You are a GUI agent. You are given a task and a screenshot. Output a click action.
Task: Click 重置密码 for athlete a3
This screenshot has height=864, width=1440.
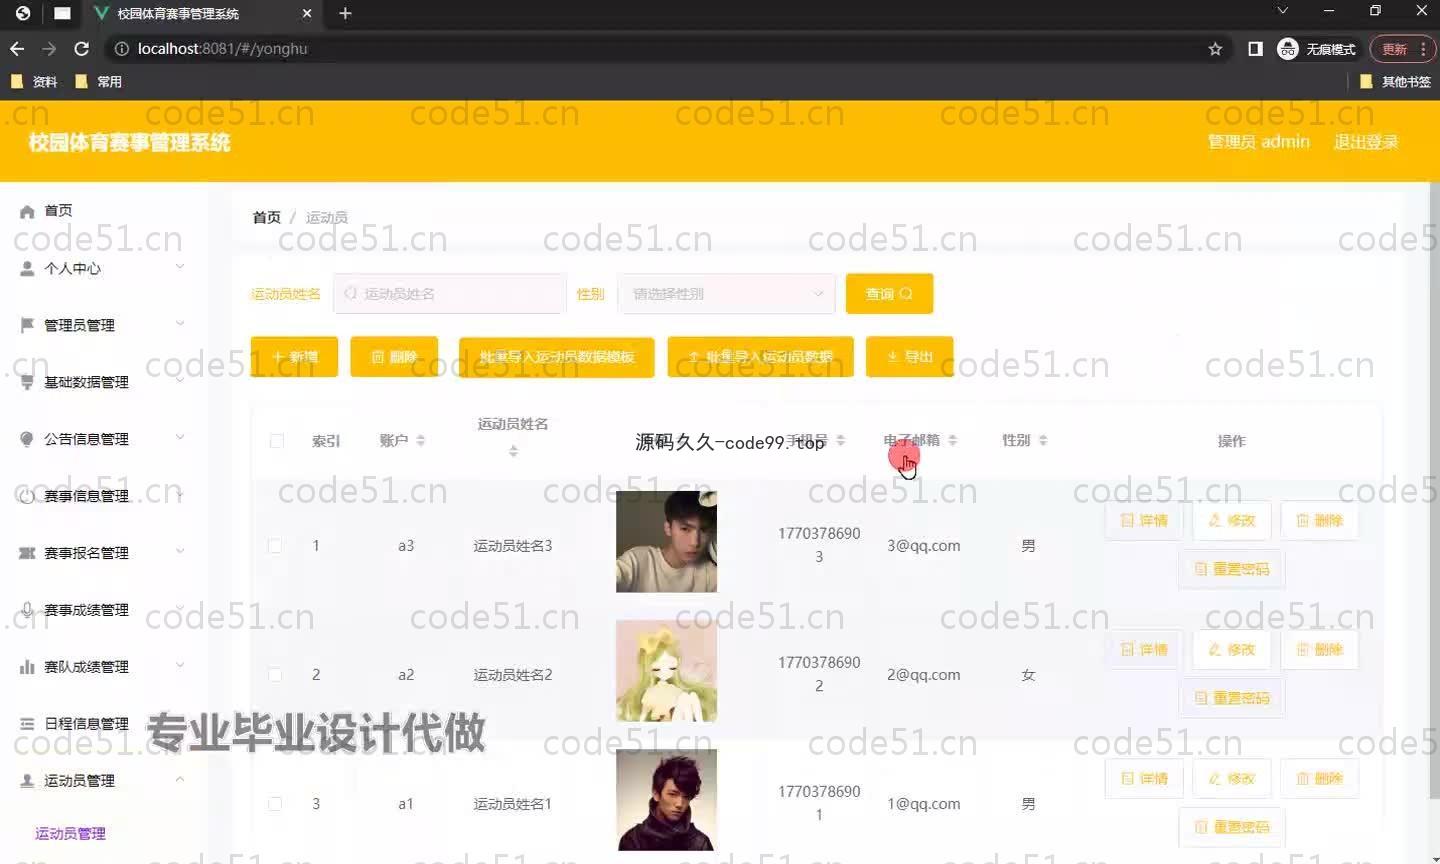[x=1232, y=569]
